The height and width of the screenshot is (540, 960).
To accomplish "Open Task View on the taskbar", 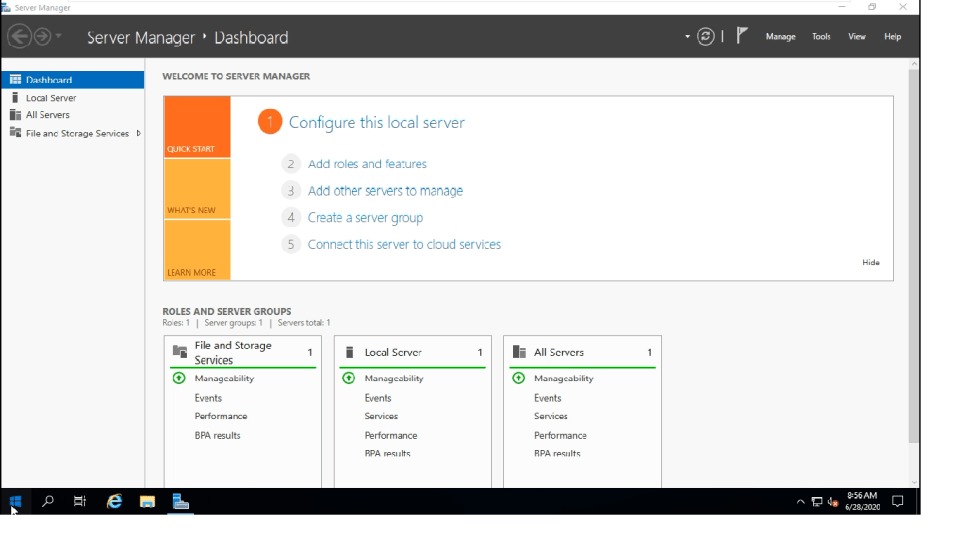I will [x=80, y=501].
